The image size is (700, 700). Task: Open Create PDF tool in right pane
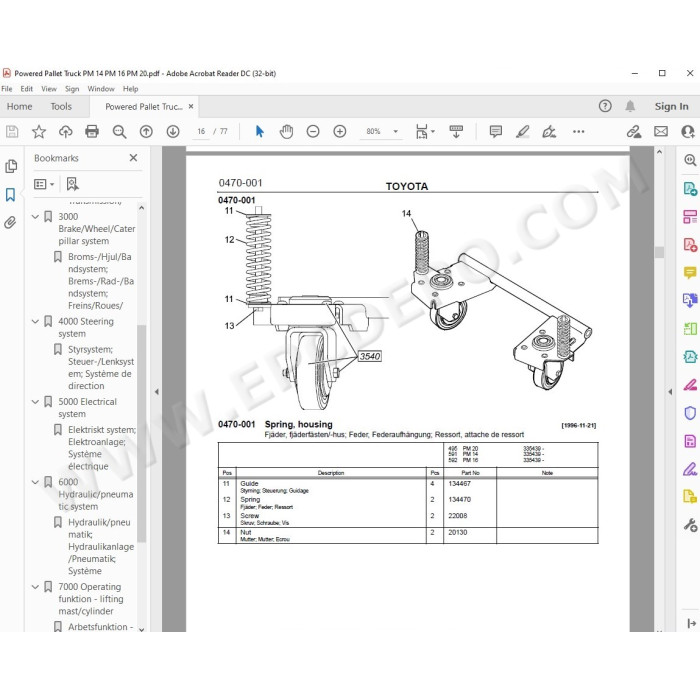click(690, 245)
